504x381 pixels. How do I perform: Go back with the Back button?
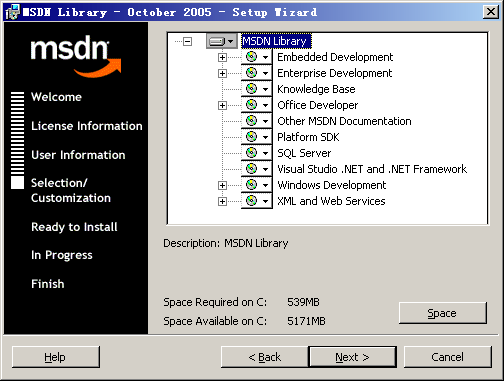(265, 357)
